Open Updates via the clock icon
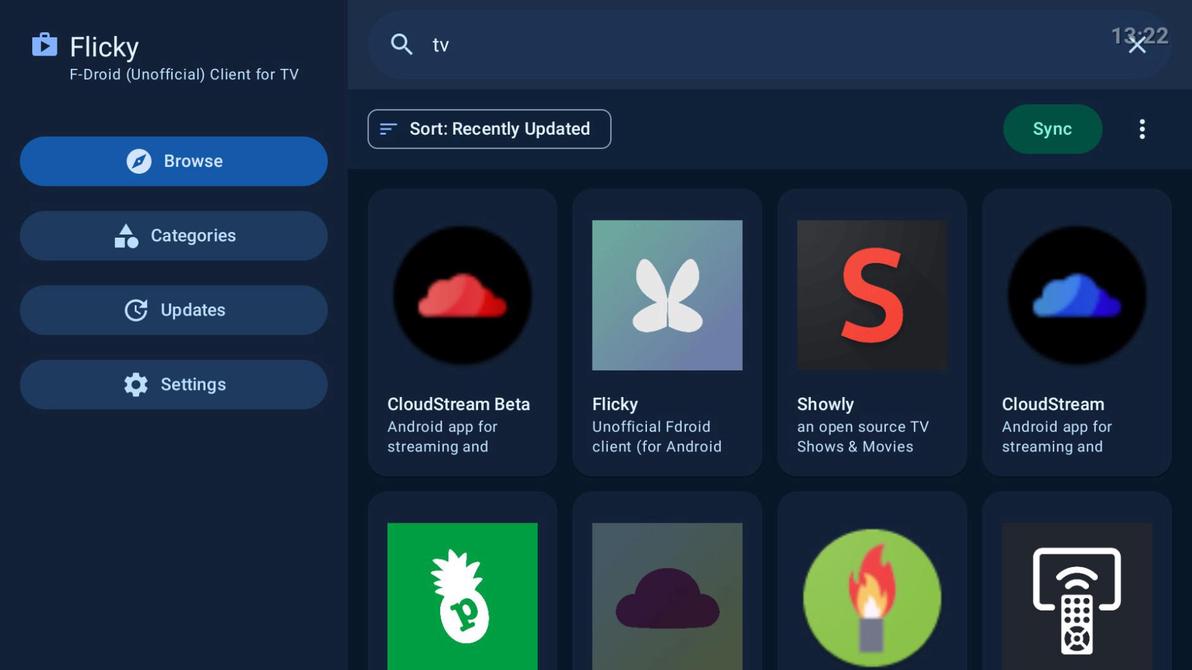The image size is (1192, 670). pos(137,310)
